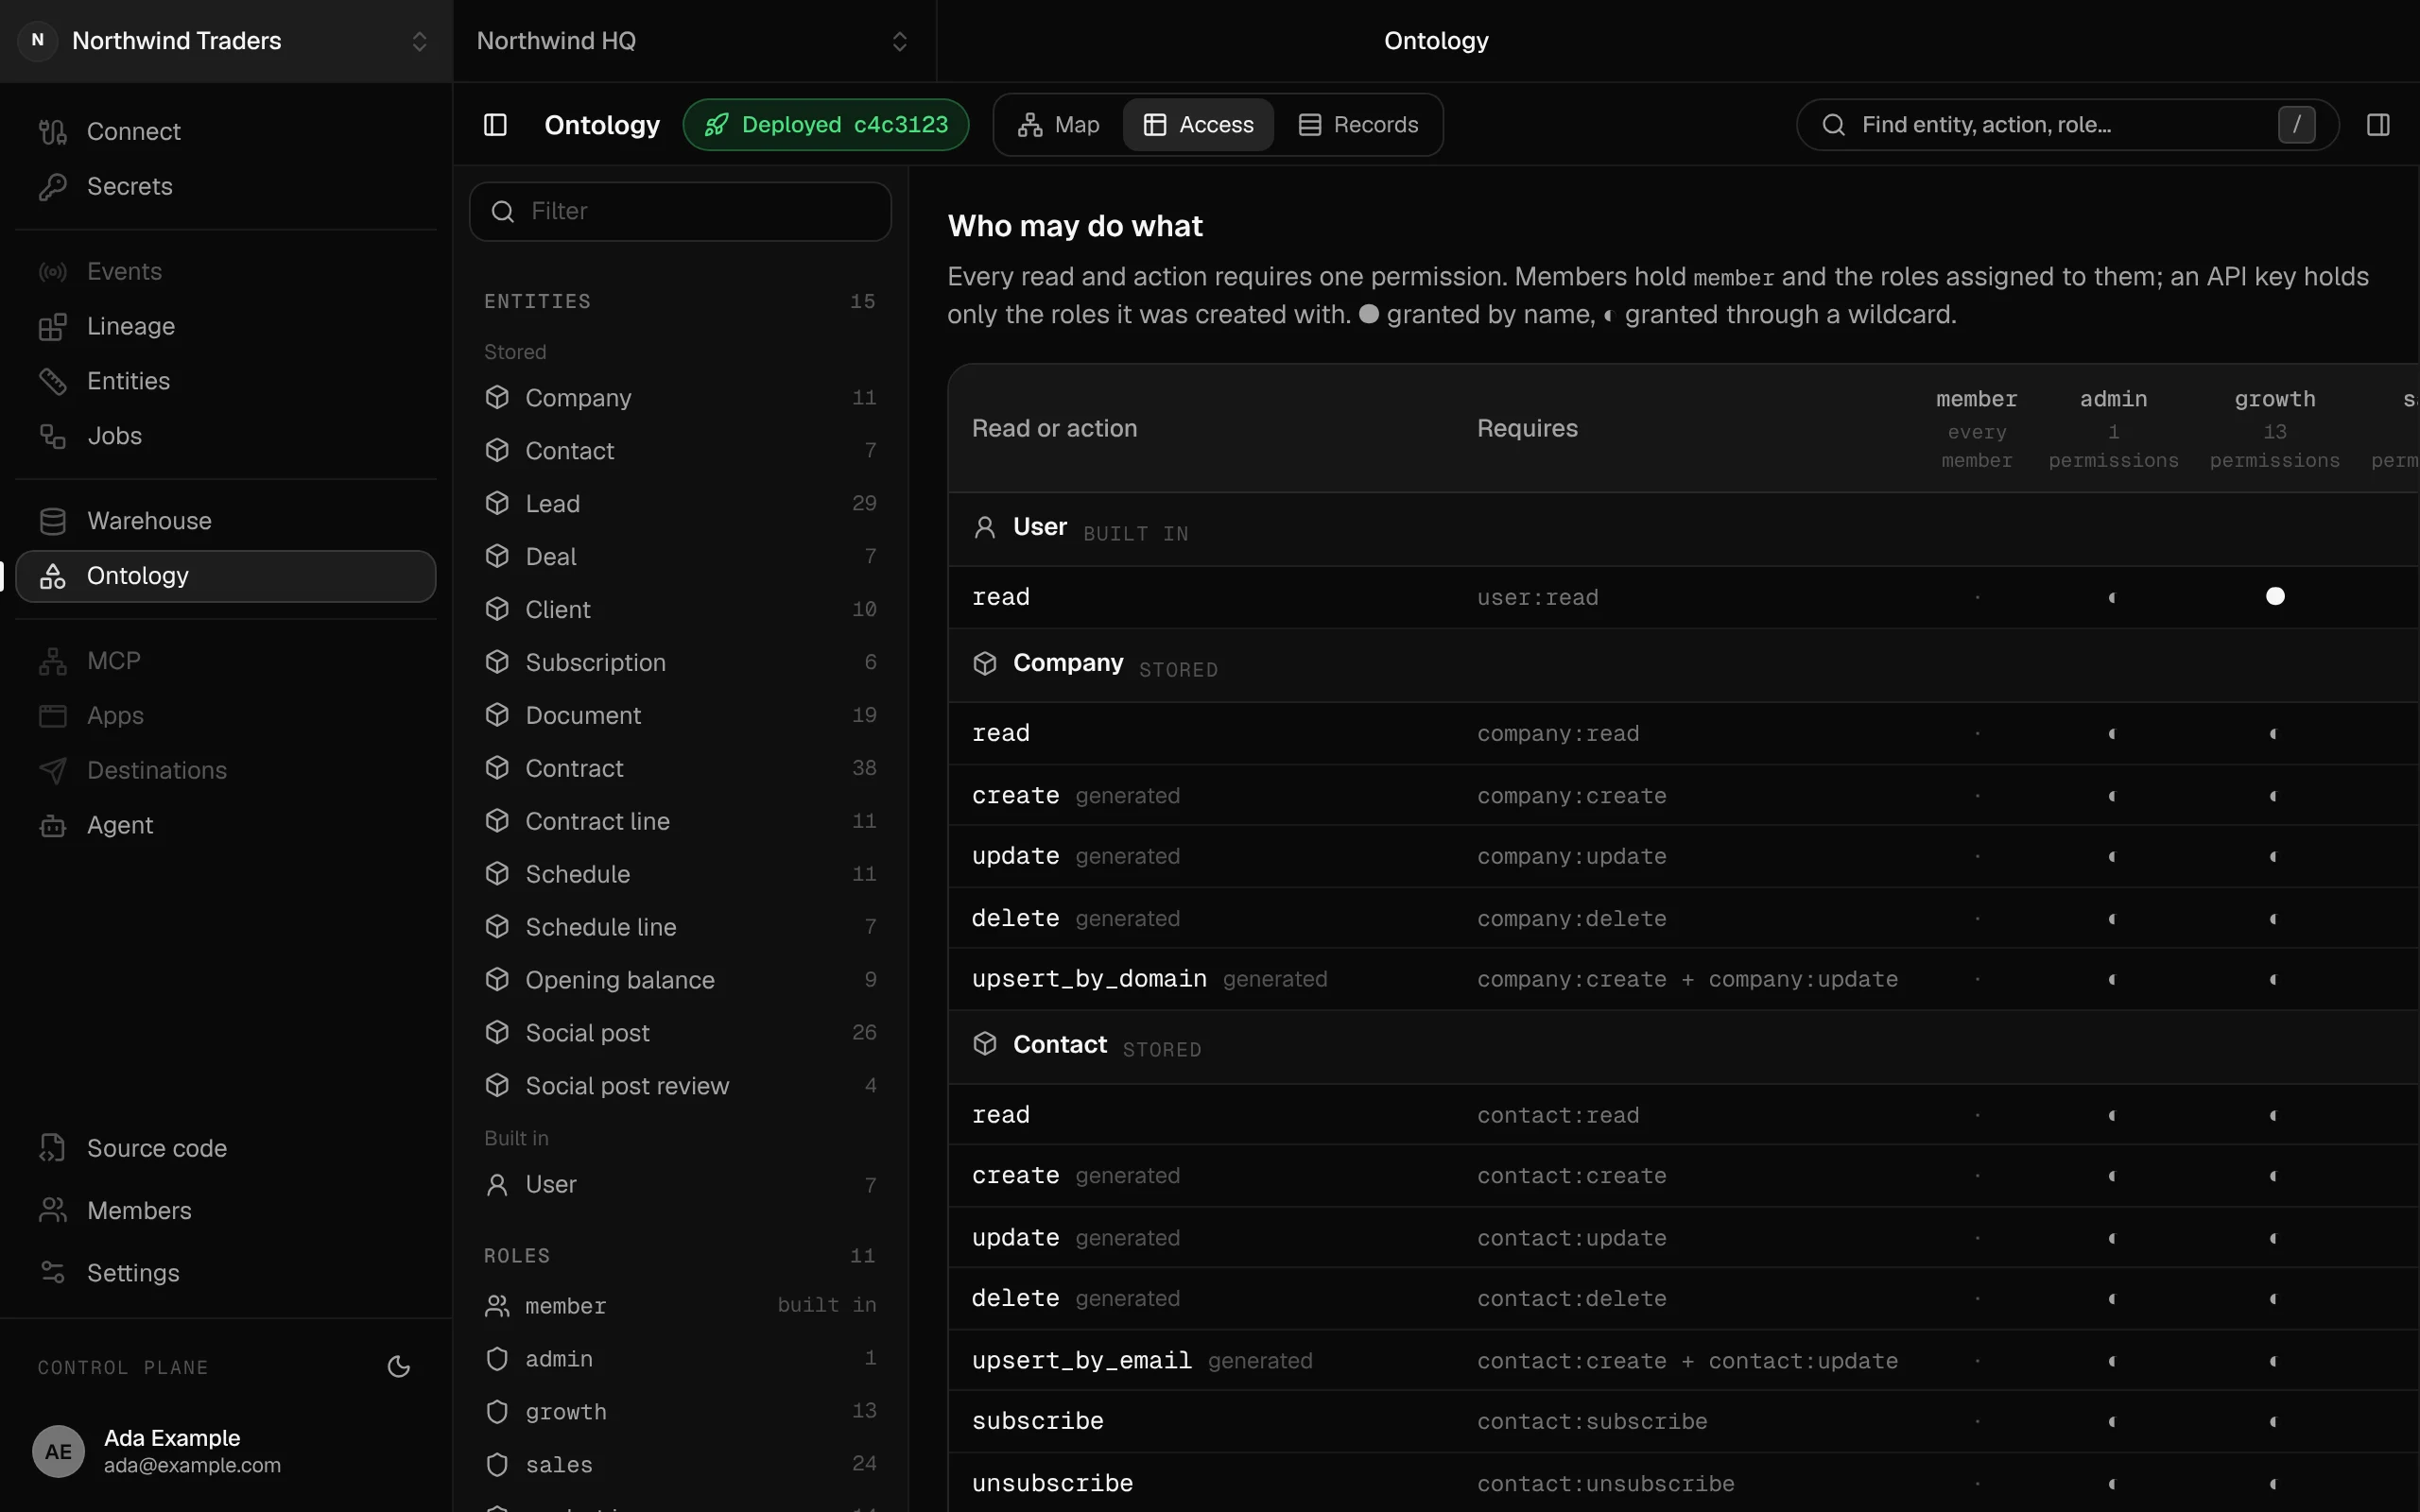Screen dimensions: 2420x1512
Task: Click the Entities tag icon
Action: pos(52,381)
